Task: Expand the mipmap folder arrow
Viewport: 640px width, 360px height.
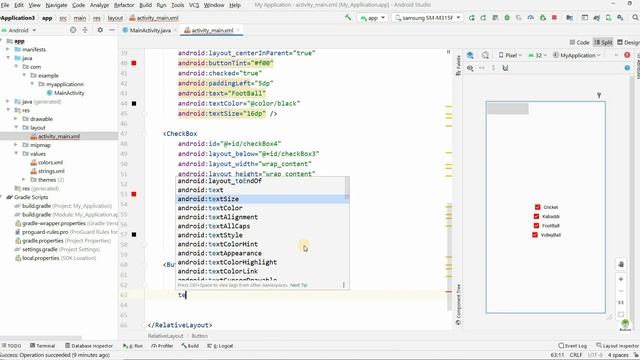Action: 16,145
